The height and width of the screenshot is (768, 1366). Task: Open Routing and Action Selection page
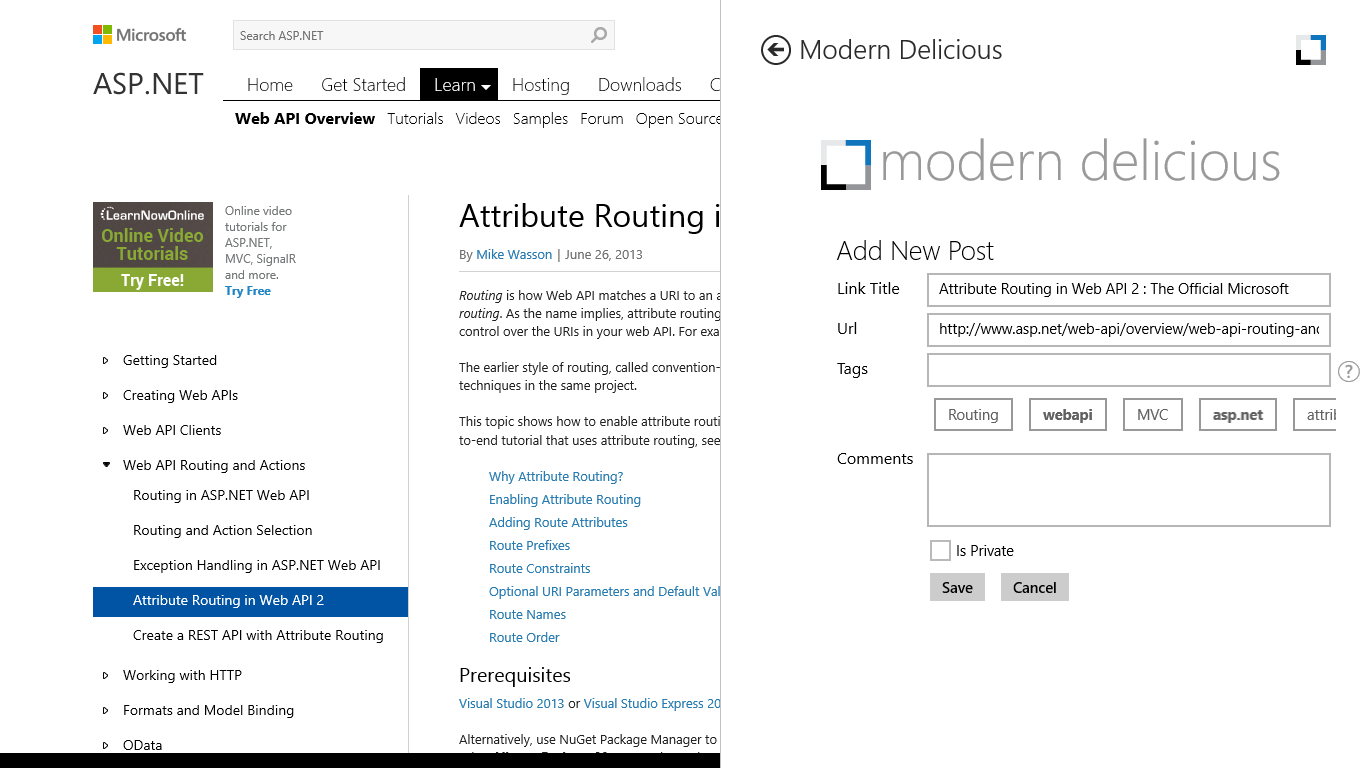(x=222, y=530)
